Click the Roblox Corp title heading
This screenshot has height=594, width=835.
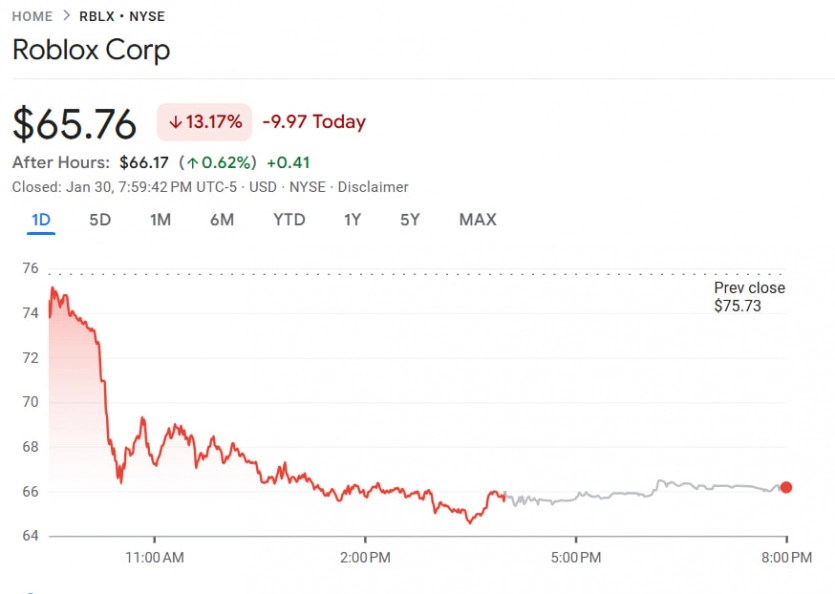[x=91, y=50]
